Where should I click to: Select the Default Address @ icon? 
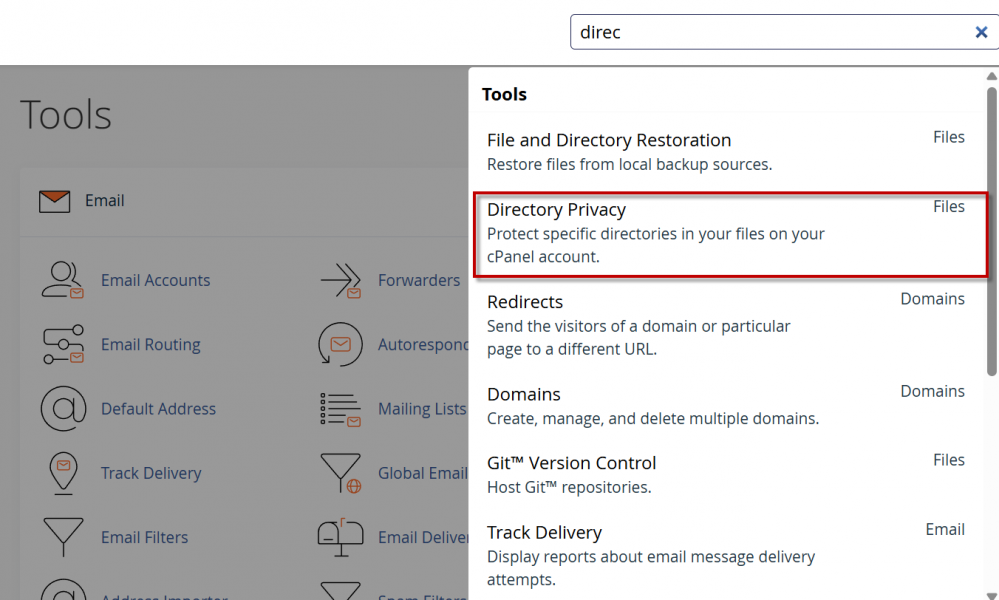point(63,408)
